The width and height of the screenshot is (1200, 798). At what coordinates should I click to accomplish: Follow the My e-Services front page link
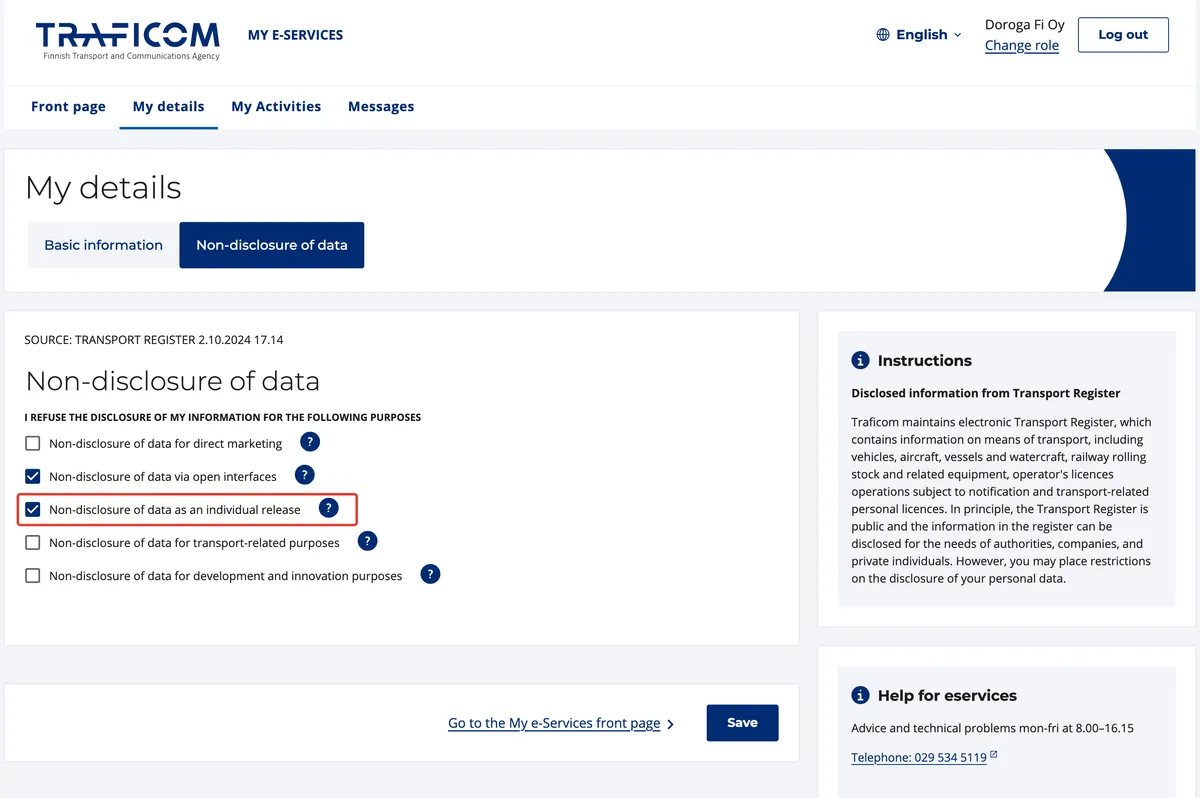tap(554, 723)
